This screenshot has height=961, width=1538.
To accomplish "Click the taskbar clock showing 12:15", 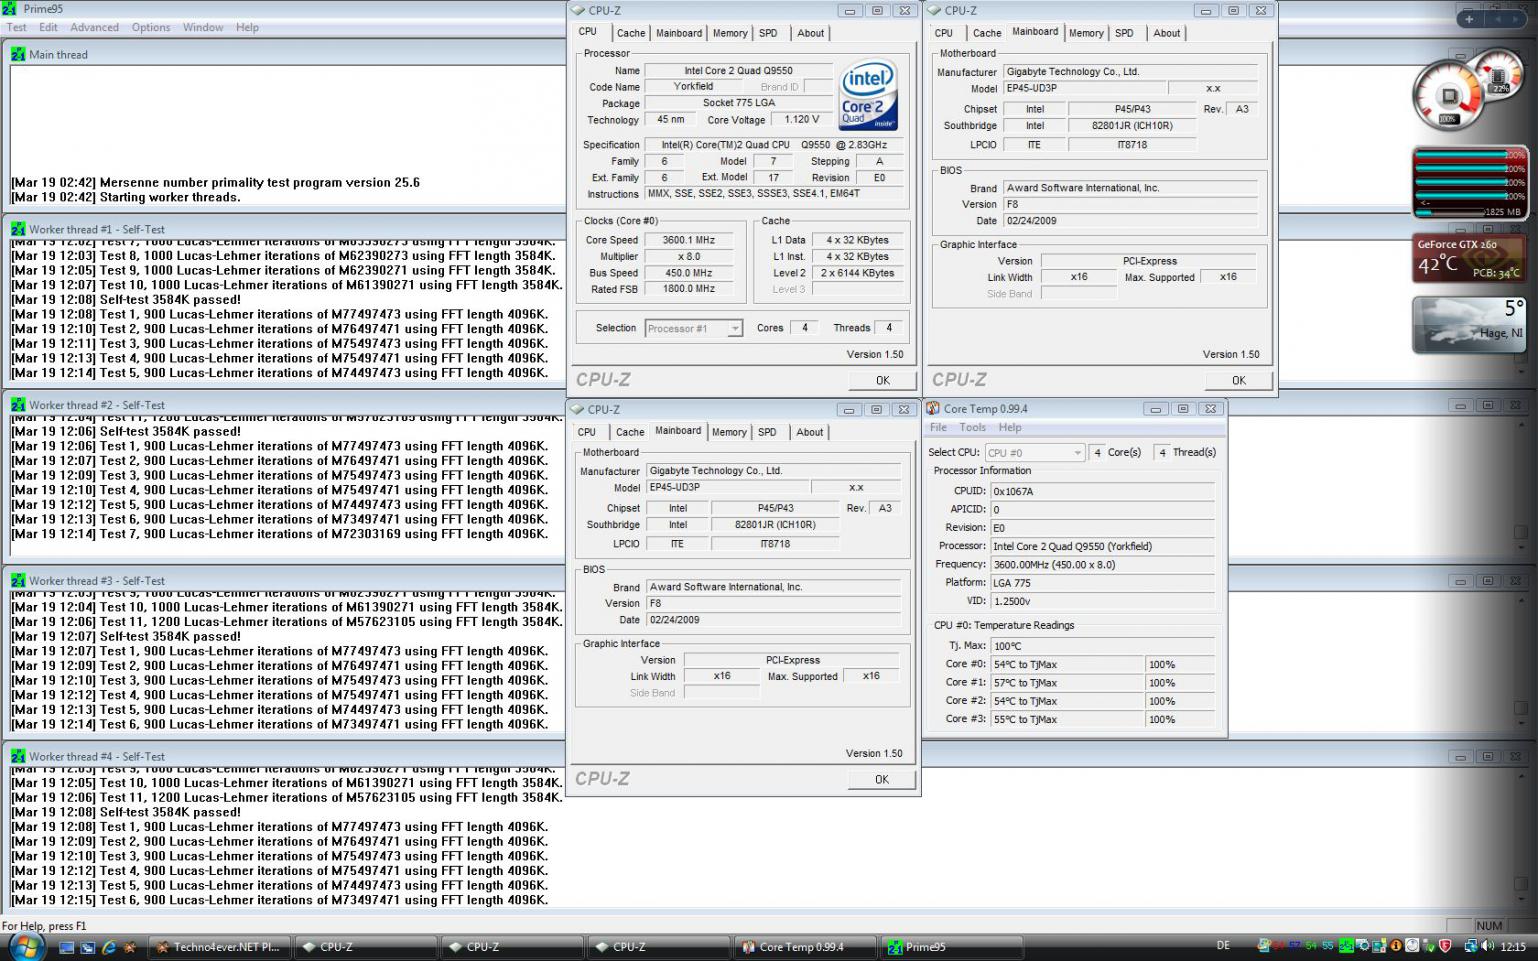I will pos(1513,946).
